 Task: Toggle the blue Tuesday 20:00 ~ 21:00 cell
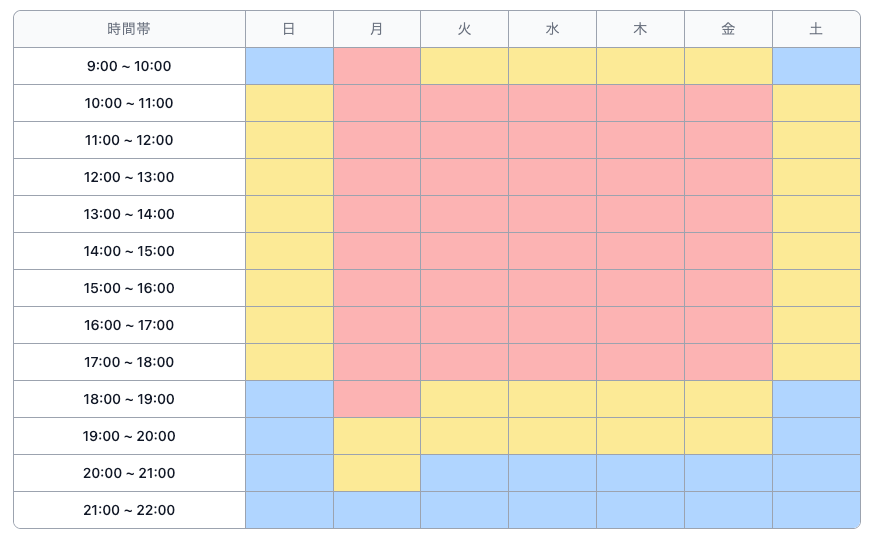point(464,473)
